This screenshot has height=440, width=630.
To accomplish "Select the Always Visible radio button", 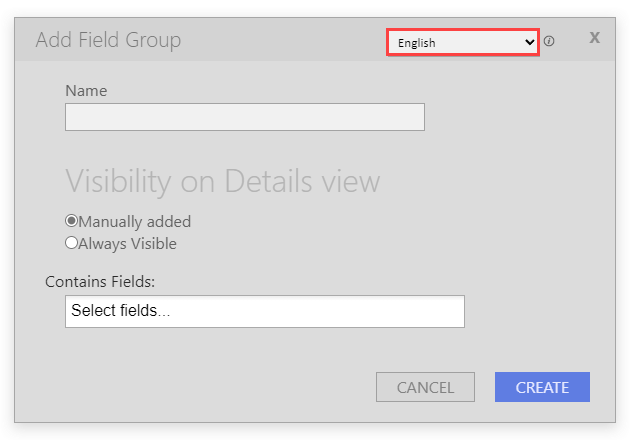I will click(x=71, y=243).
